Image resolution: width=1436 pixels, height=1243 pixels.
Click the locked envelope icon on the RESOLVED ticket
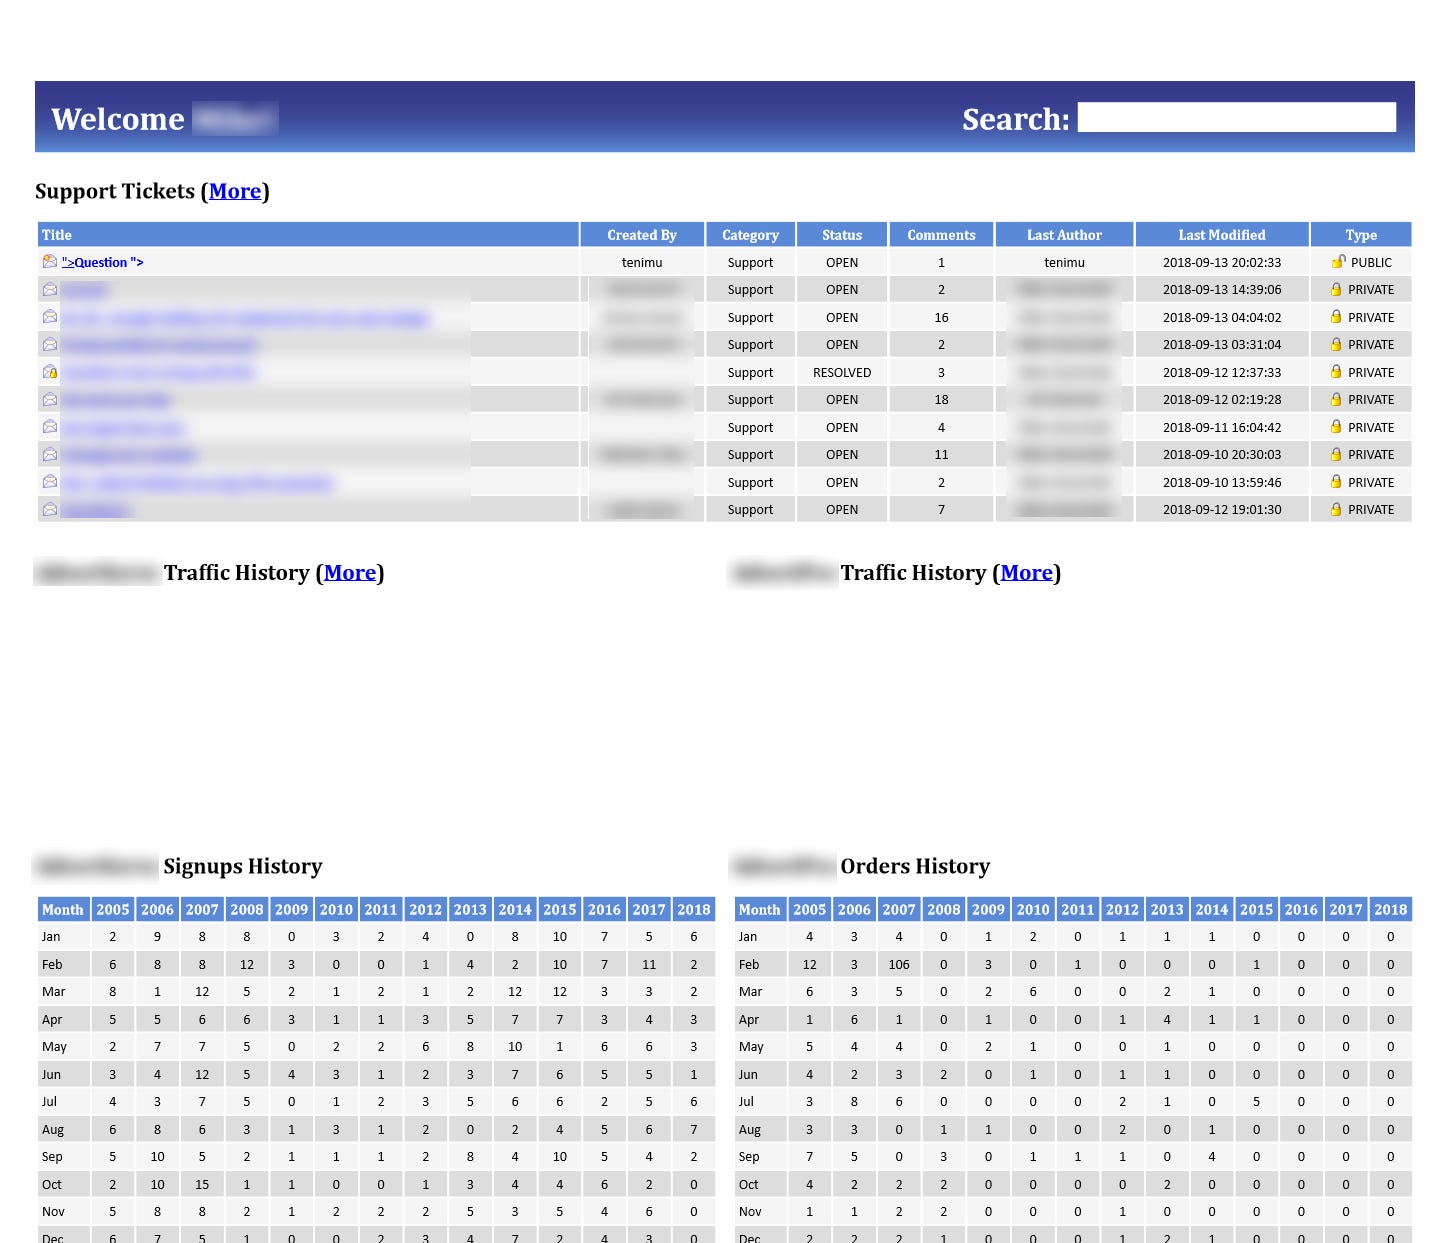tap(49, 372)
